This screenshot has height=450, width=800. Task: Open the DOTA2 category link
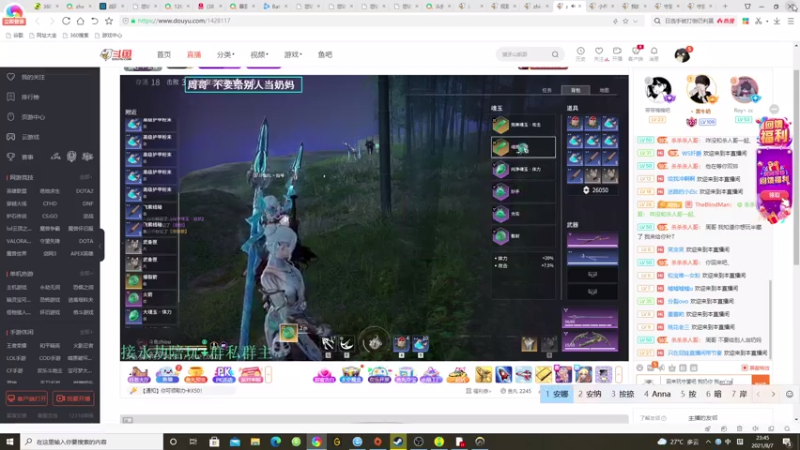(84, 191)
